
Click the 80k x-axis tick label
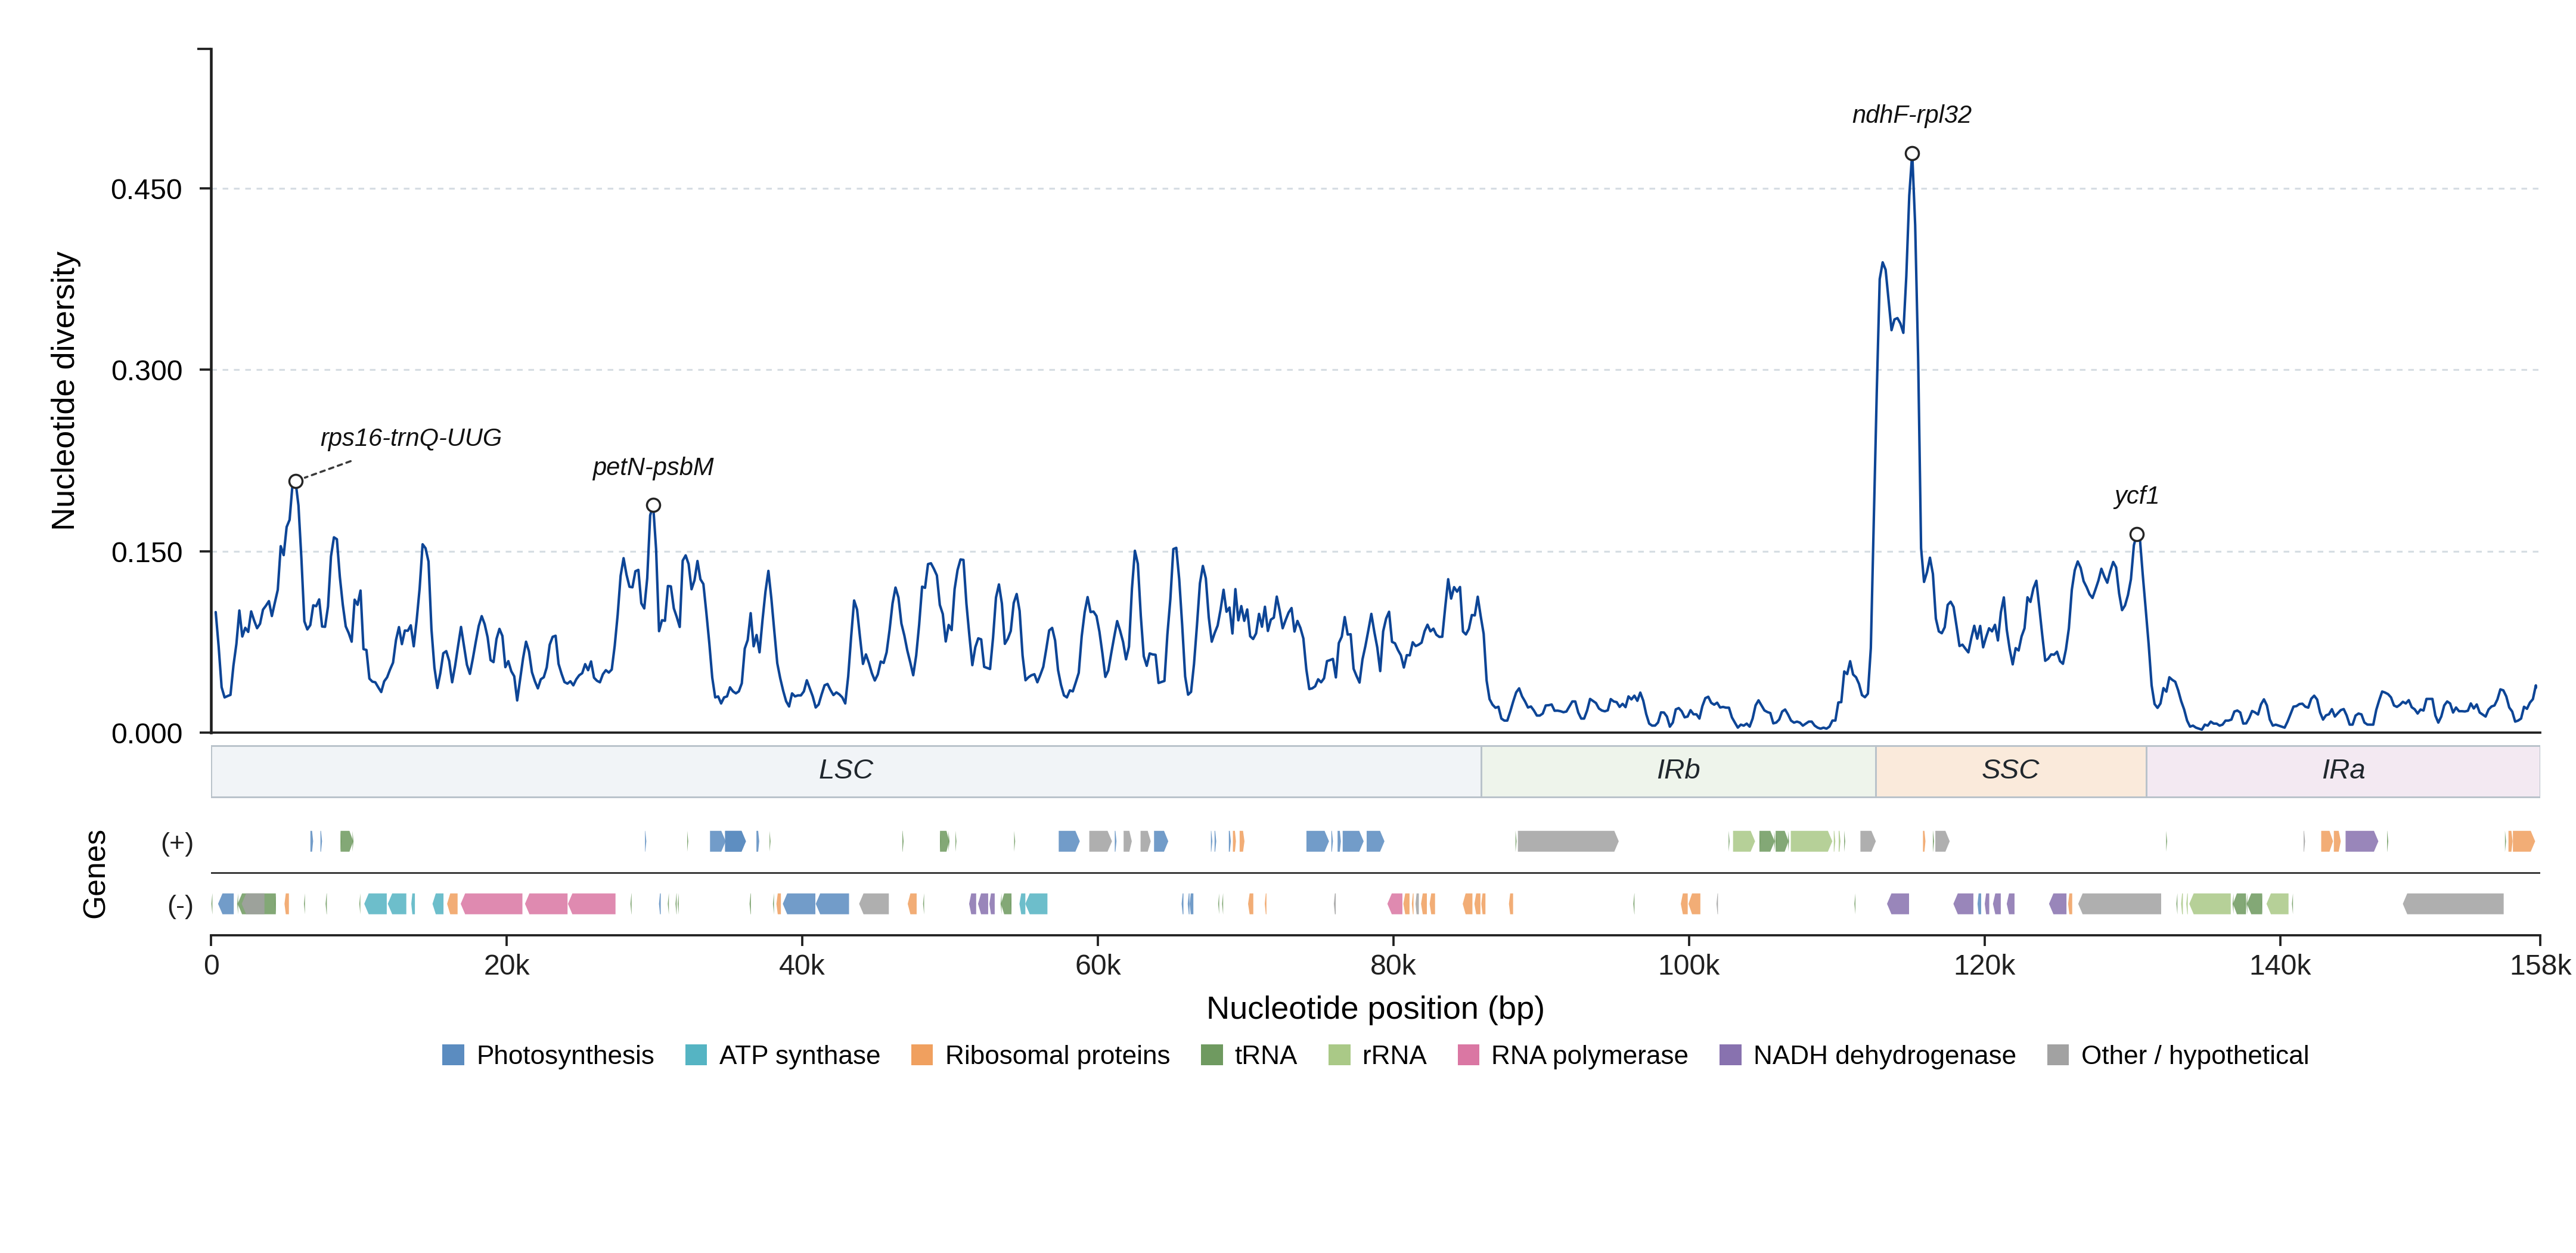[x=1393, y=965]
